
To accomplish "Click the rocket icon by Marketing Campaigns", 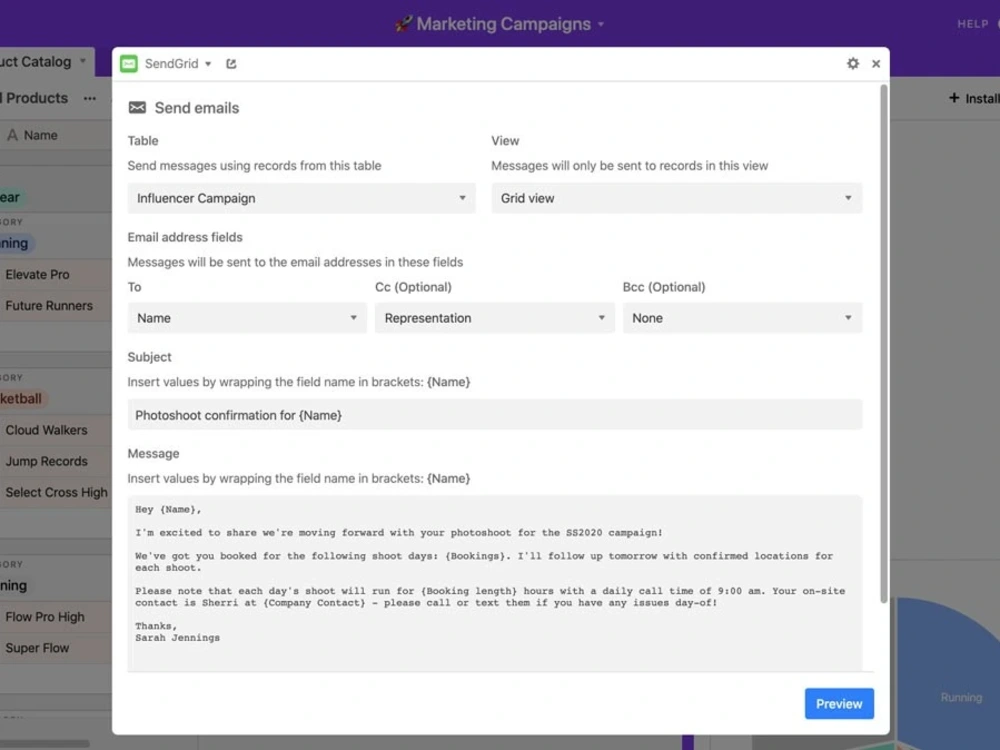I will [x=403, y=24].
